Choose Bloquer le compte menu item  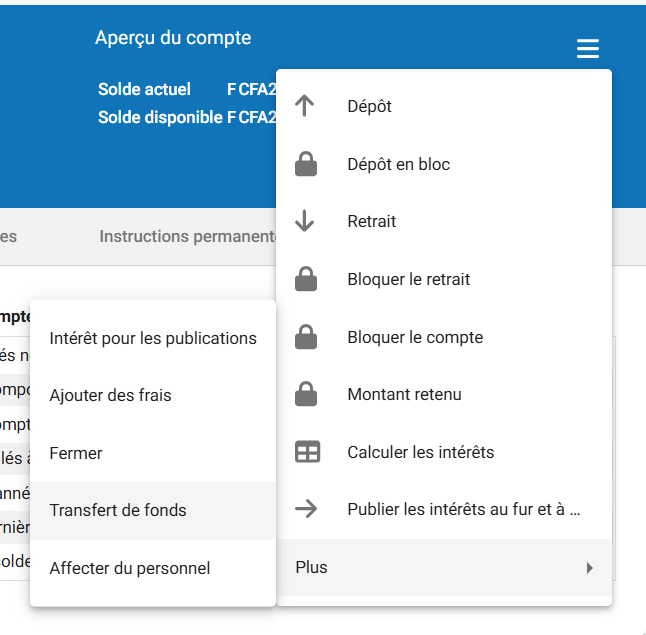[415, 337]
